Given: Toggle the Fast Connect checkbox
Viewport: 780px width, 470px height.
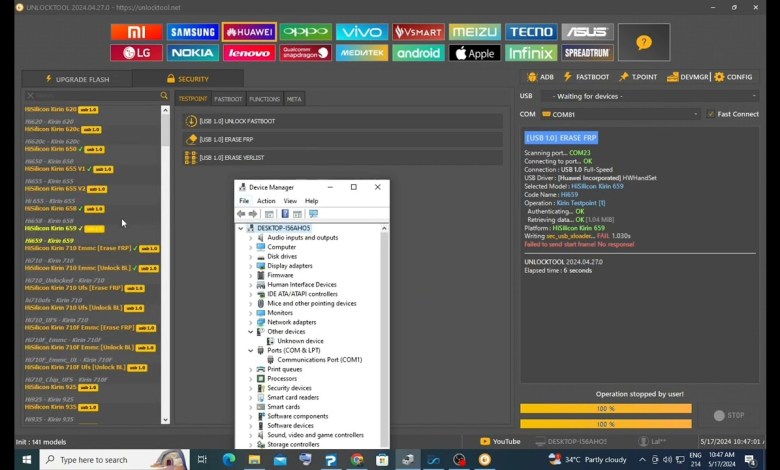Looking at the screenshot, I should coord(711,114).
